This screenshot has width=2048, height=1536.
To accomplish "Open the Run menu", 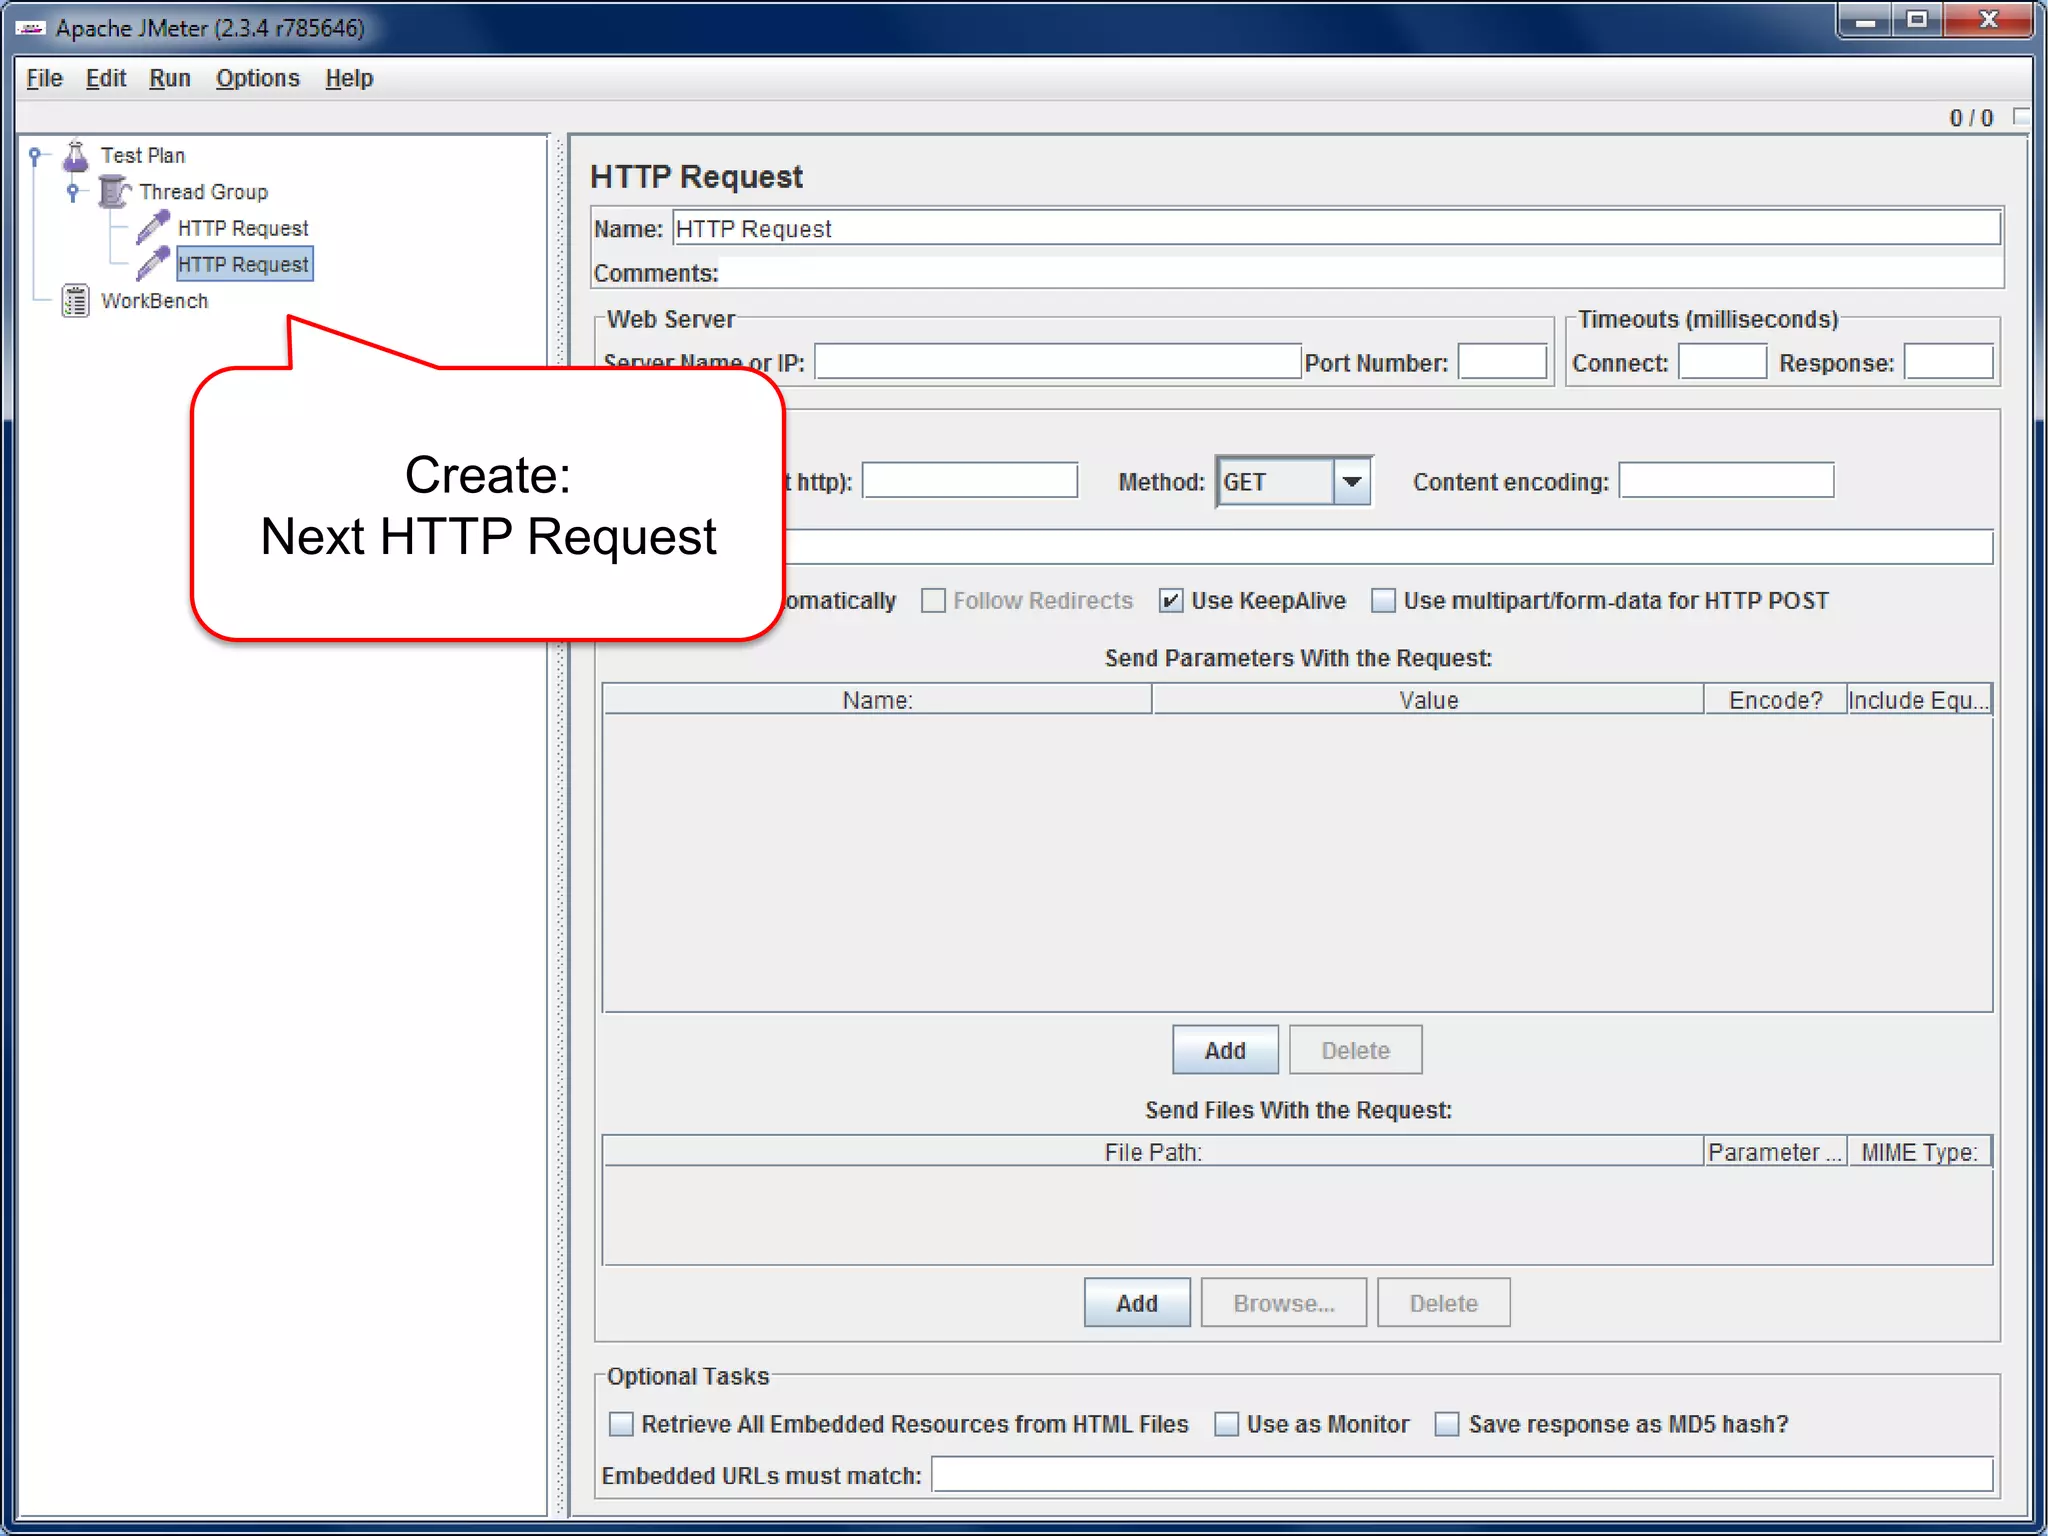I will (x=170, y=78).
